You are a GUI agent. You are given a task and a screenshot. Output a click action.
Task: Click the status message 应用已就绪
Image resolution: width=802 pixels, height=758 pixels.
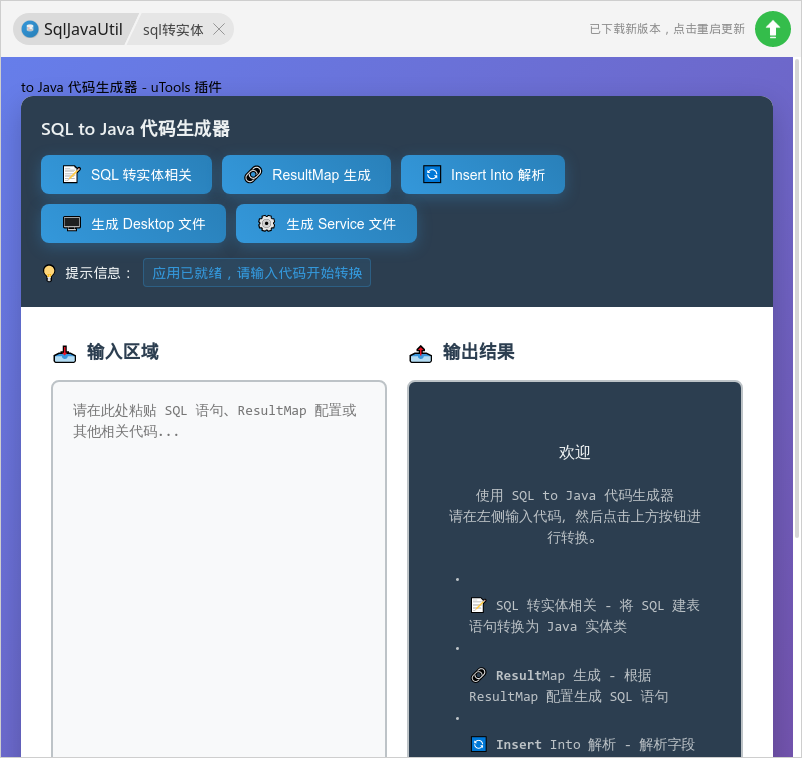(x=257, y=273)
